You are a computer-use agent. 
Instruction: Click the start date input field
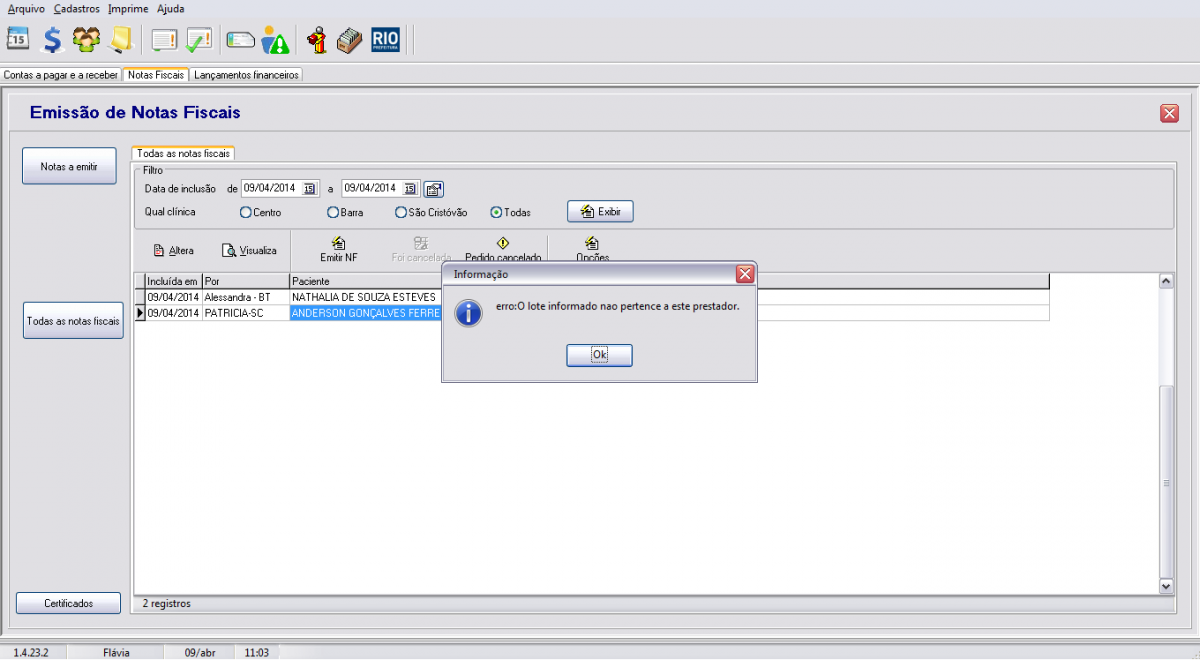(x=272, y=188)
